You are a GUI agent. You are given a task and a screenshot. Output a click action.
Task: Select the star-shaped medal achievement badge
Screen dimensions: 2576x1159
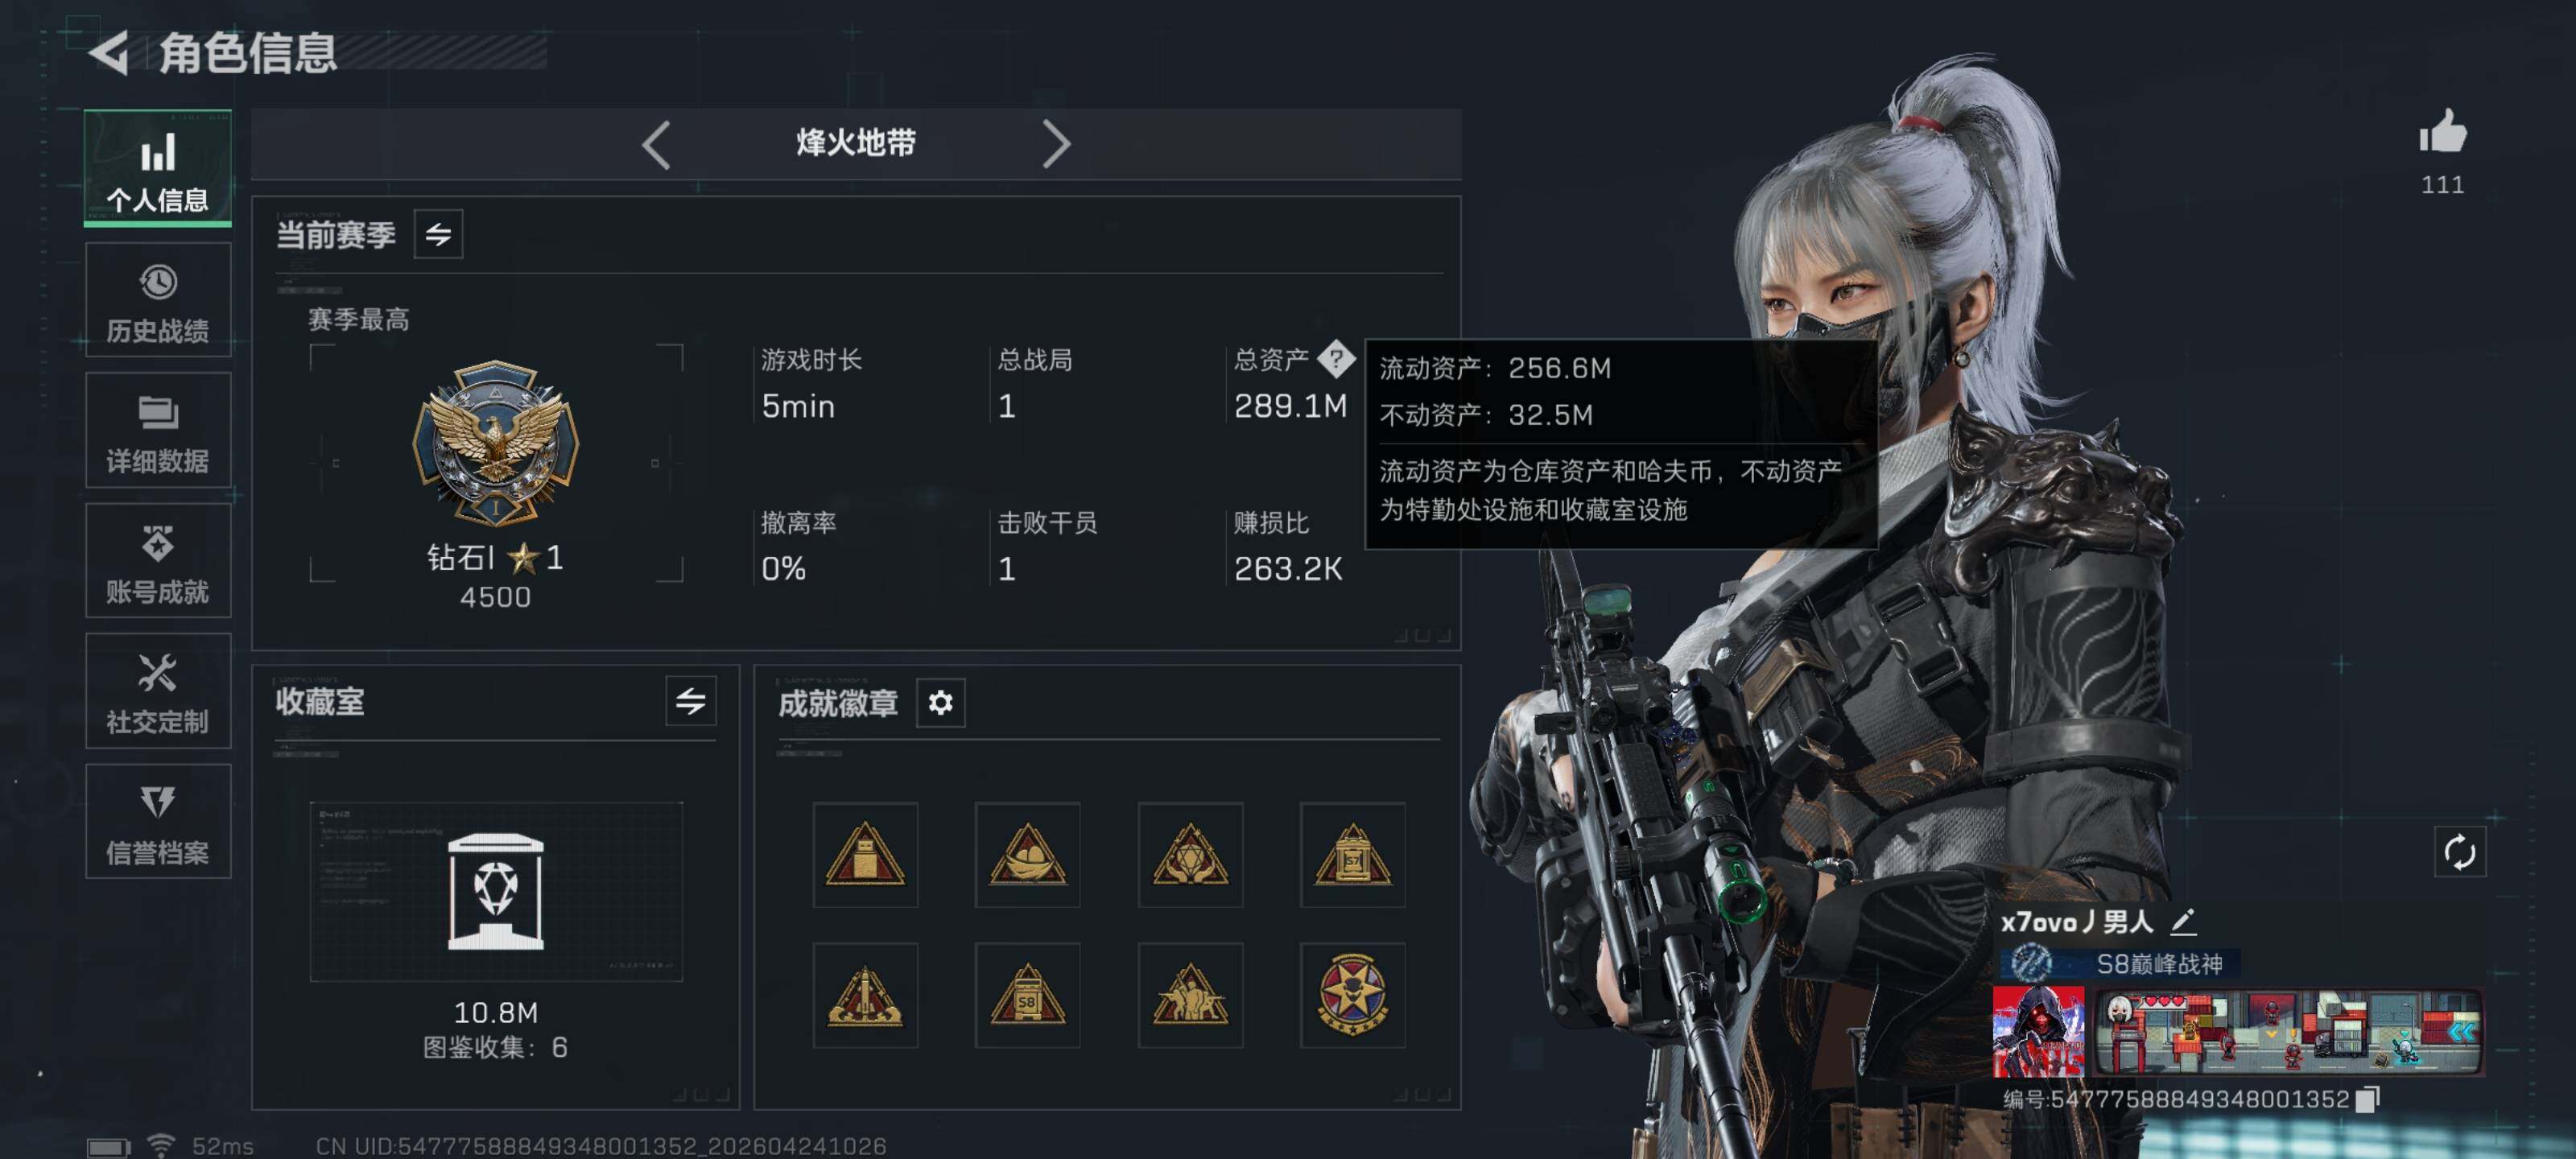point(1352,995)
